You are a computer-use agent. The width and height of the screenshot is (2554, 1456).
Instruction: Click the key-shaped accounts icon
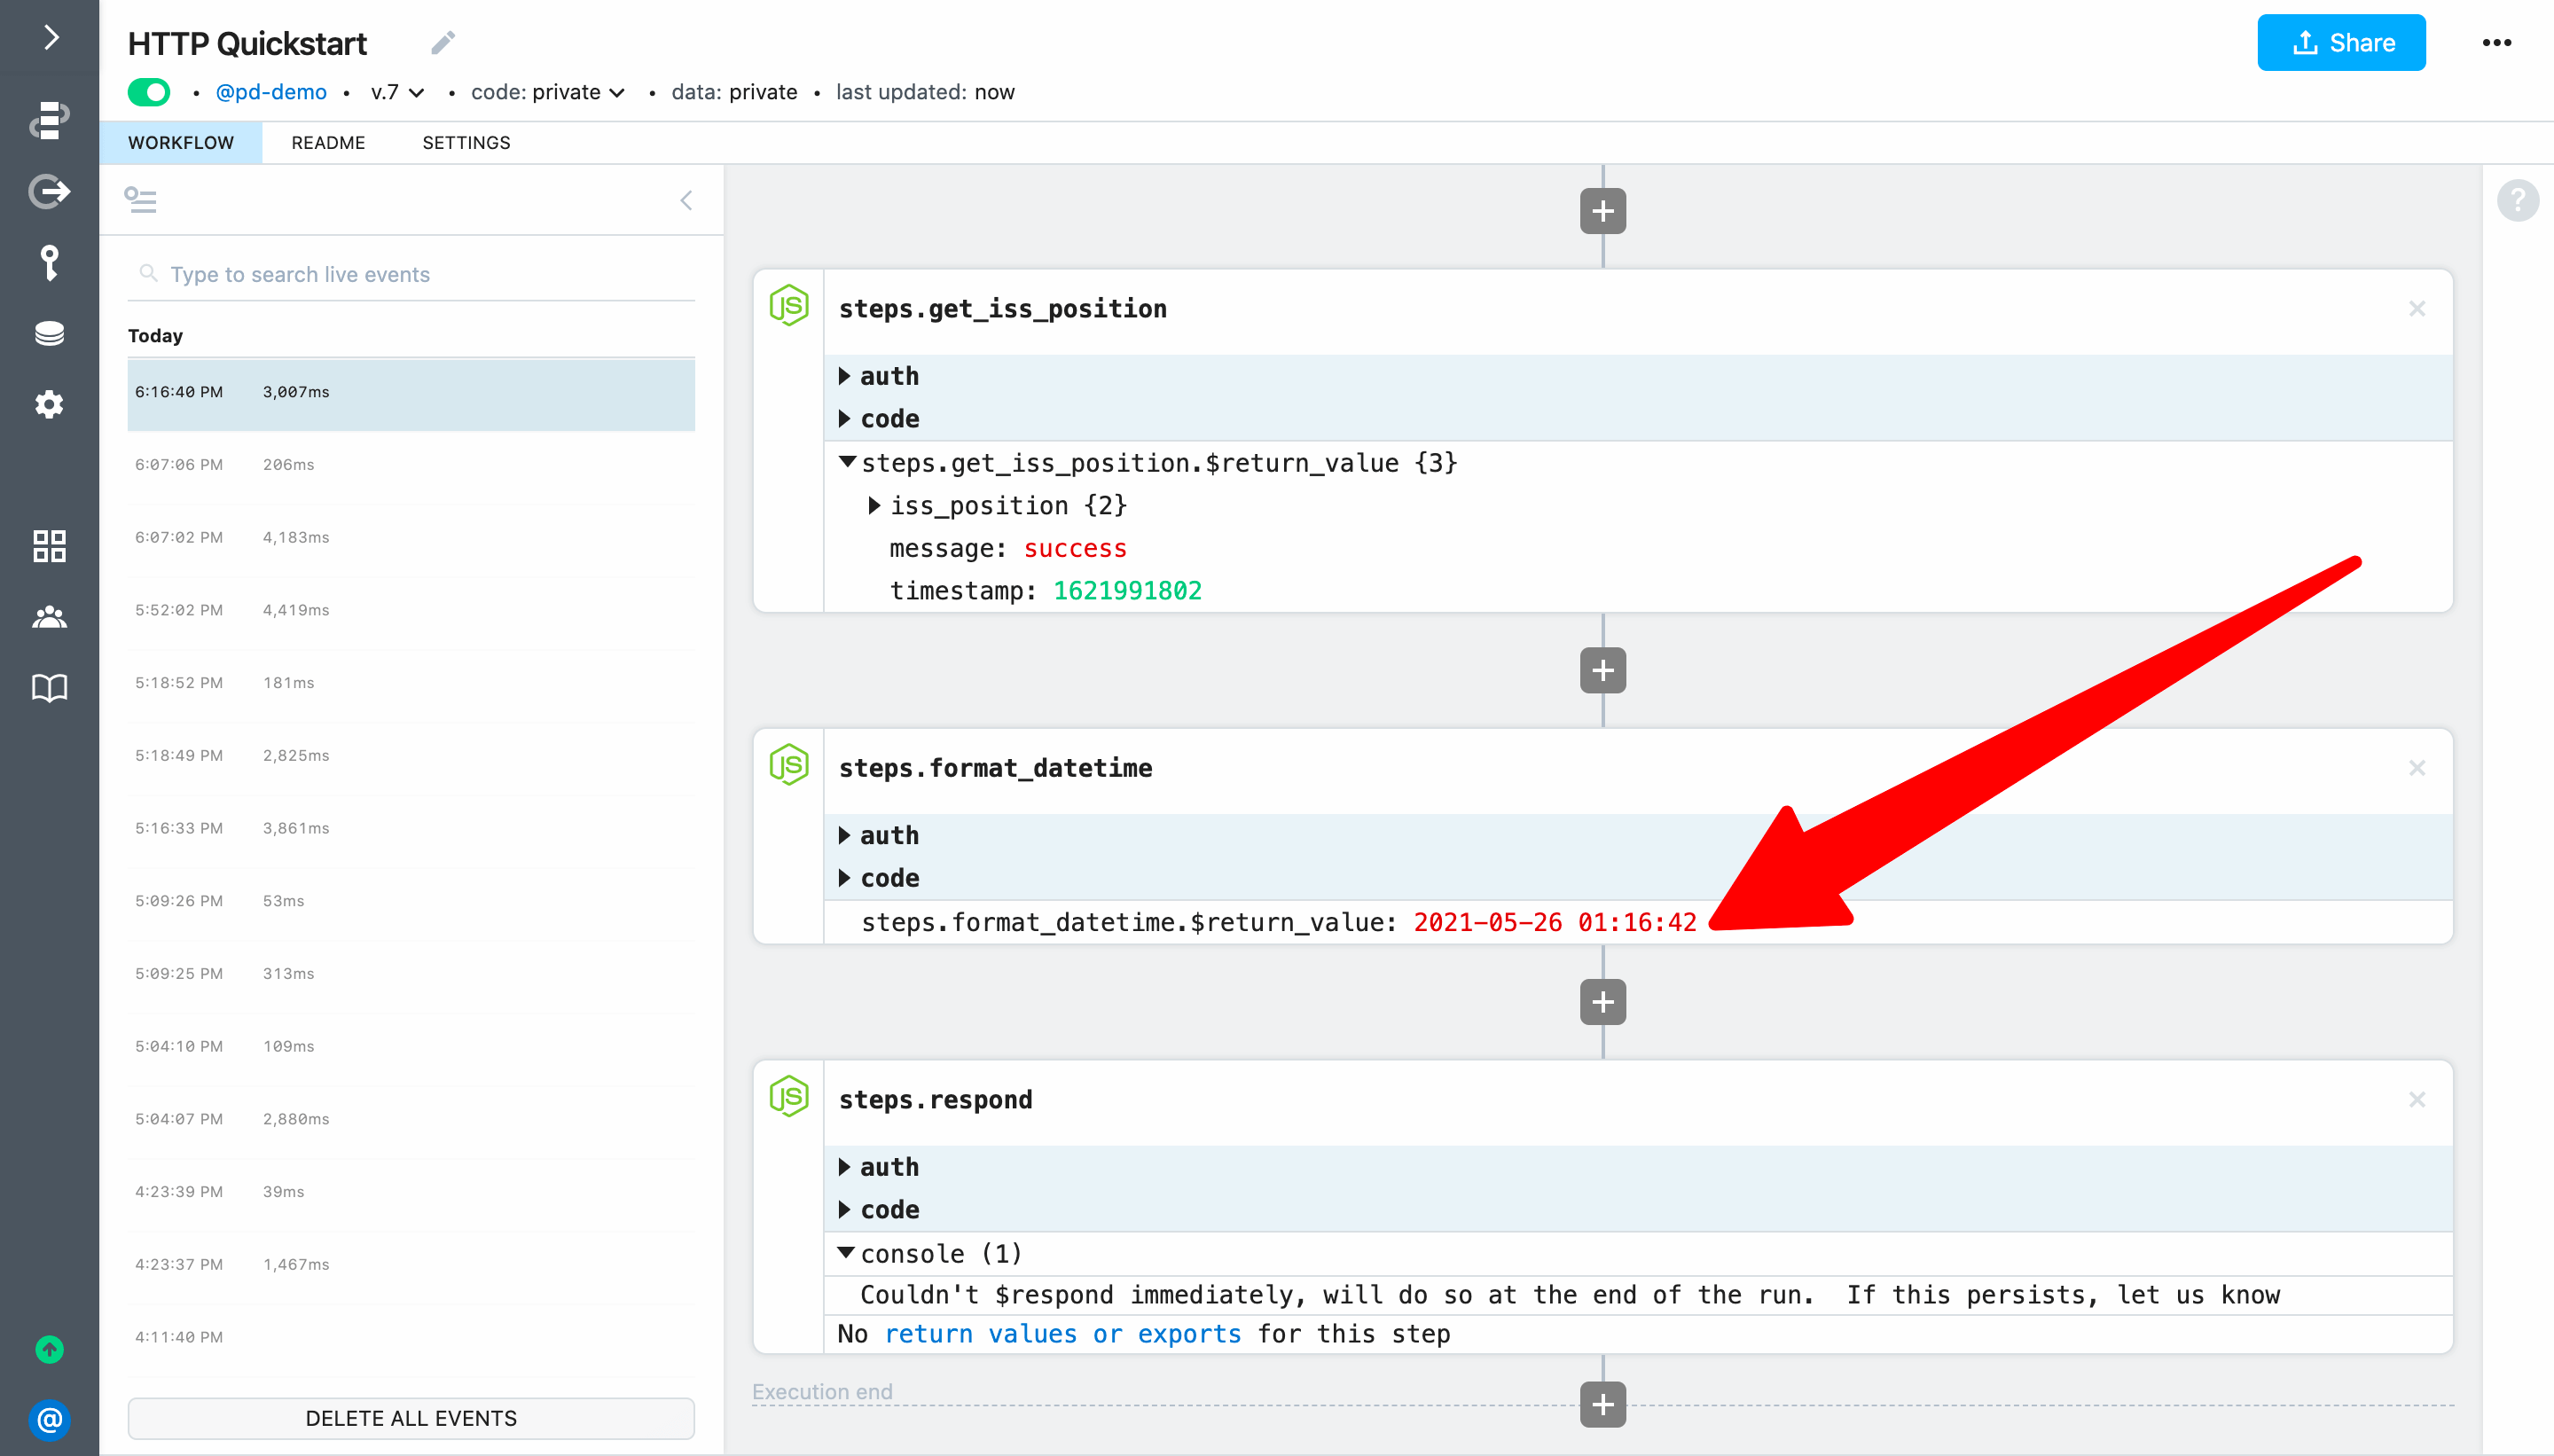49,263
